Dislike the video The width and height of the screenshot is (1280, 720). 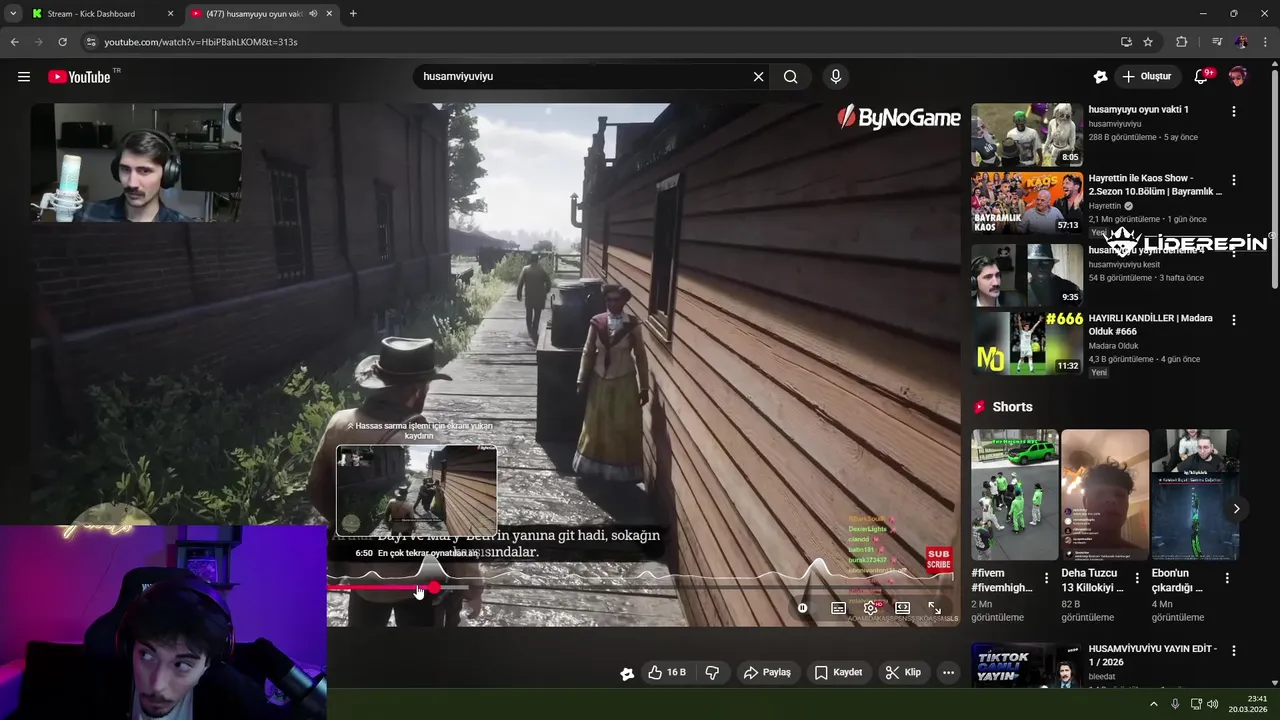click(712, 673)
